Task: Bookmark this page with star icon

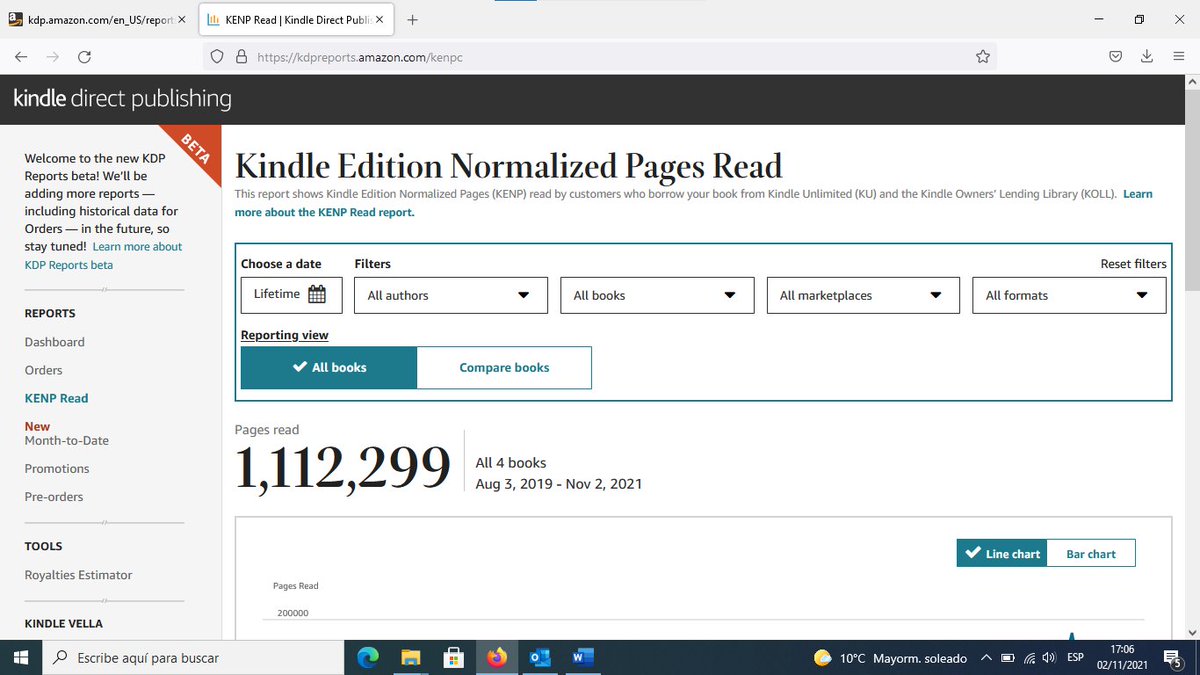Action: pos(983,57)
